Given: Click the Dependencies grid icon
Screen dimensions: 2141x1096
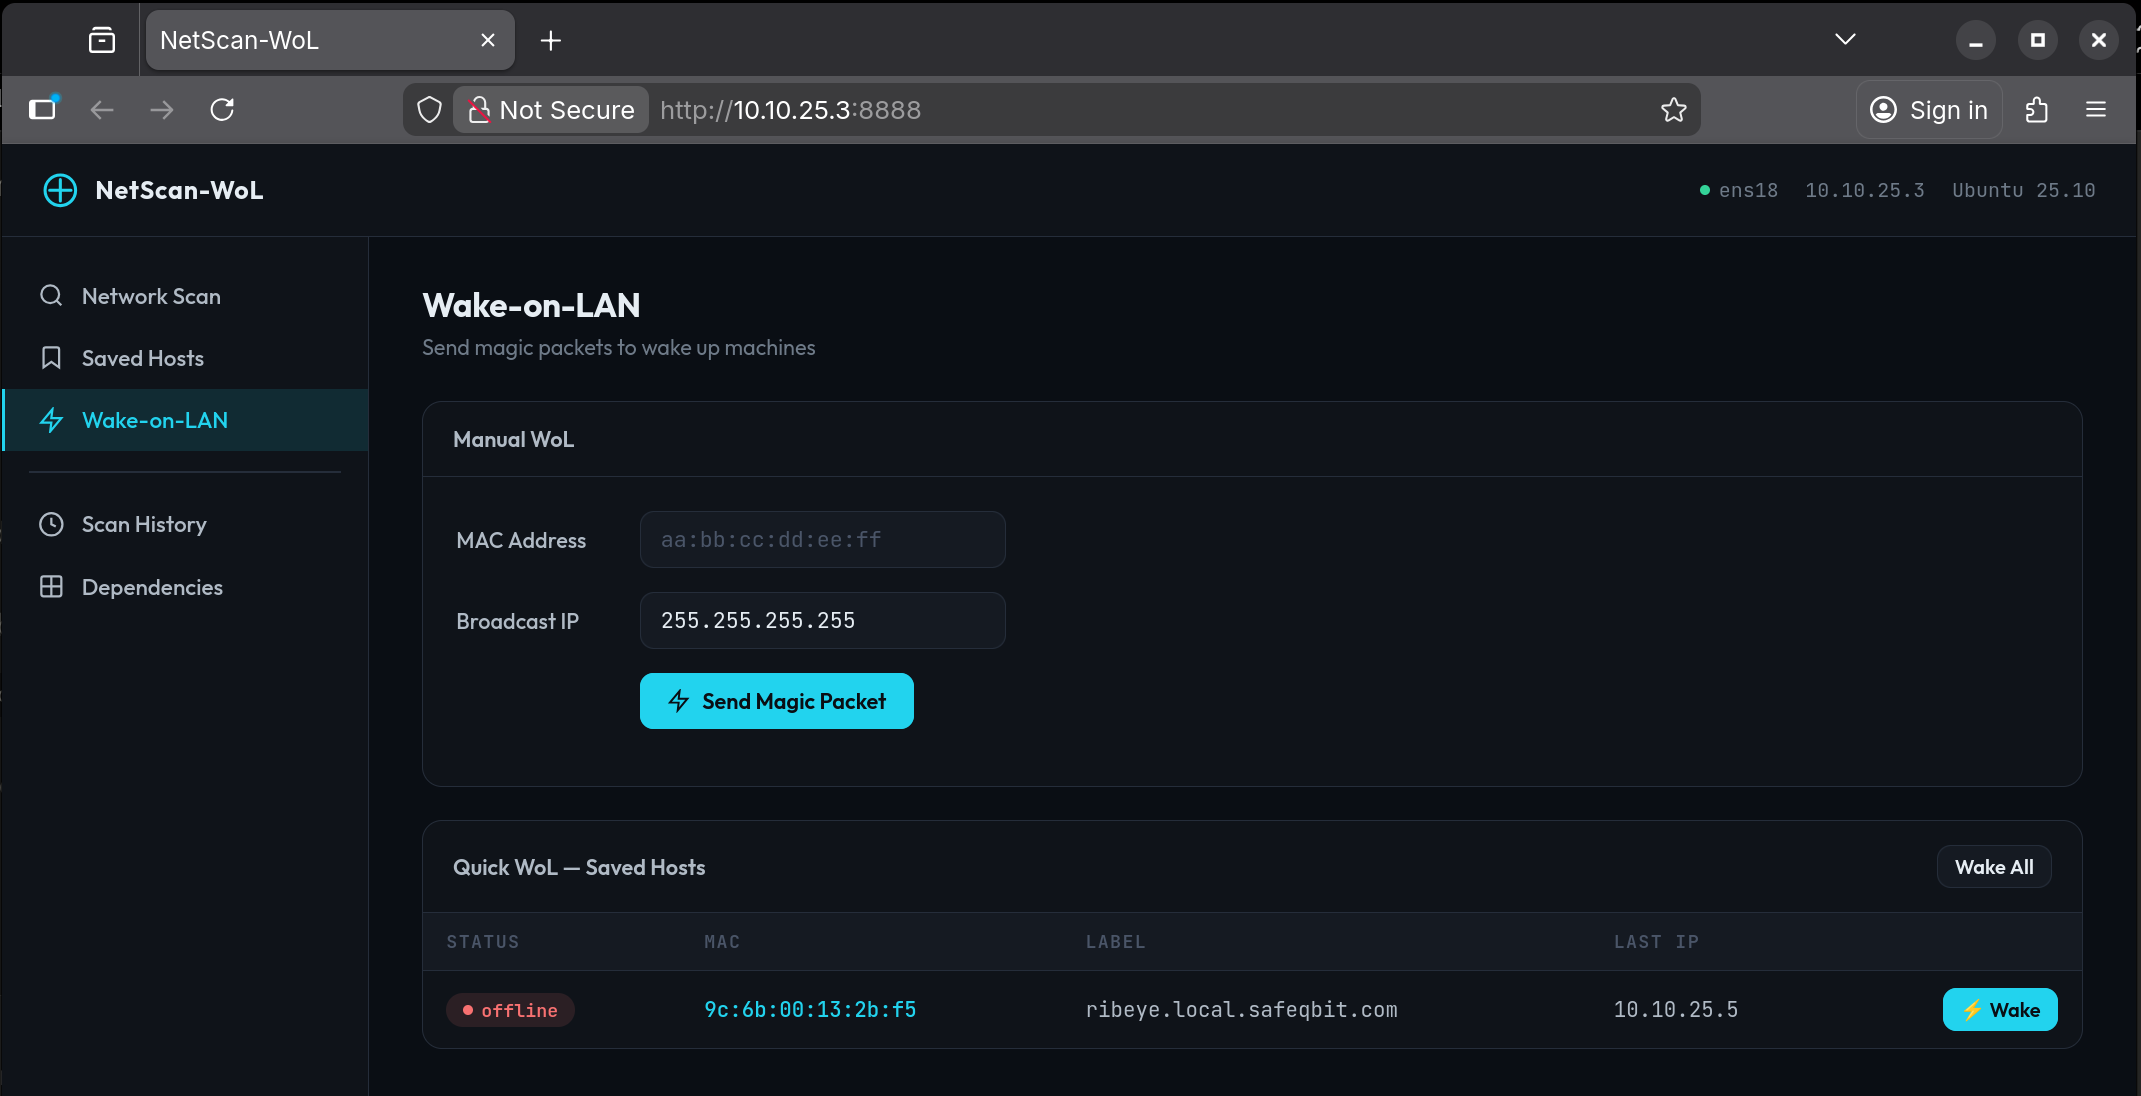Looking at the screenshot, I should [x=51, y=587].
